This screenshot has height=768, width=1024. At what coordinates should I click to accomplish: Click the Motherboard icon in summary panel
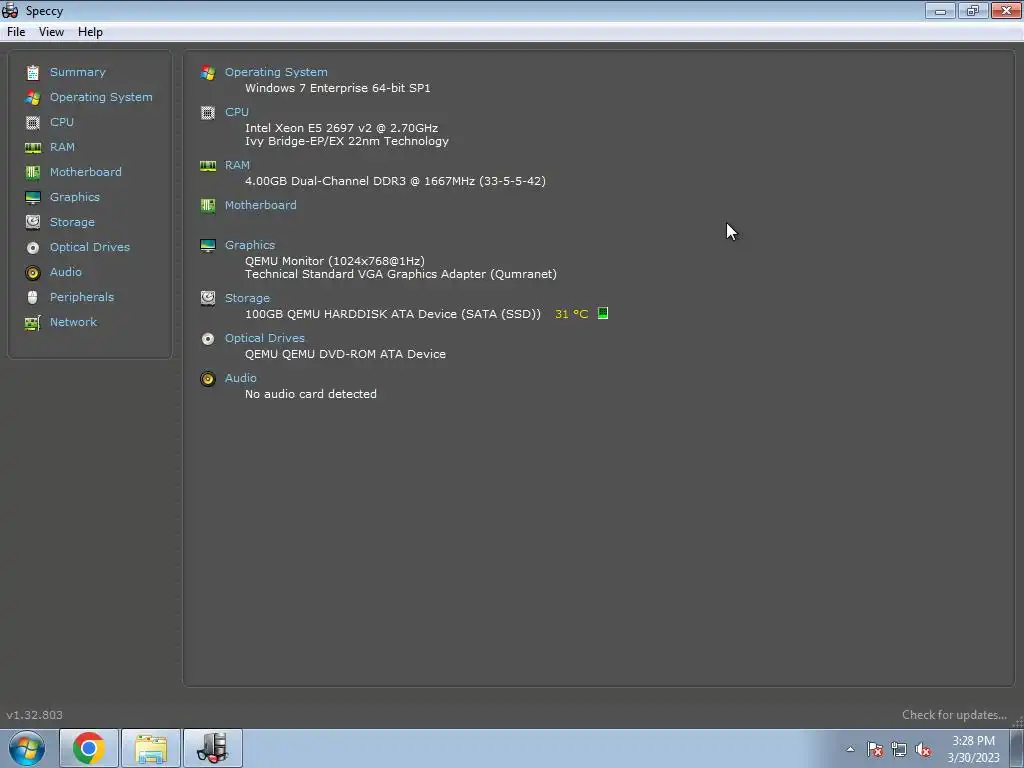(x=208, y=206)
